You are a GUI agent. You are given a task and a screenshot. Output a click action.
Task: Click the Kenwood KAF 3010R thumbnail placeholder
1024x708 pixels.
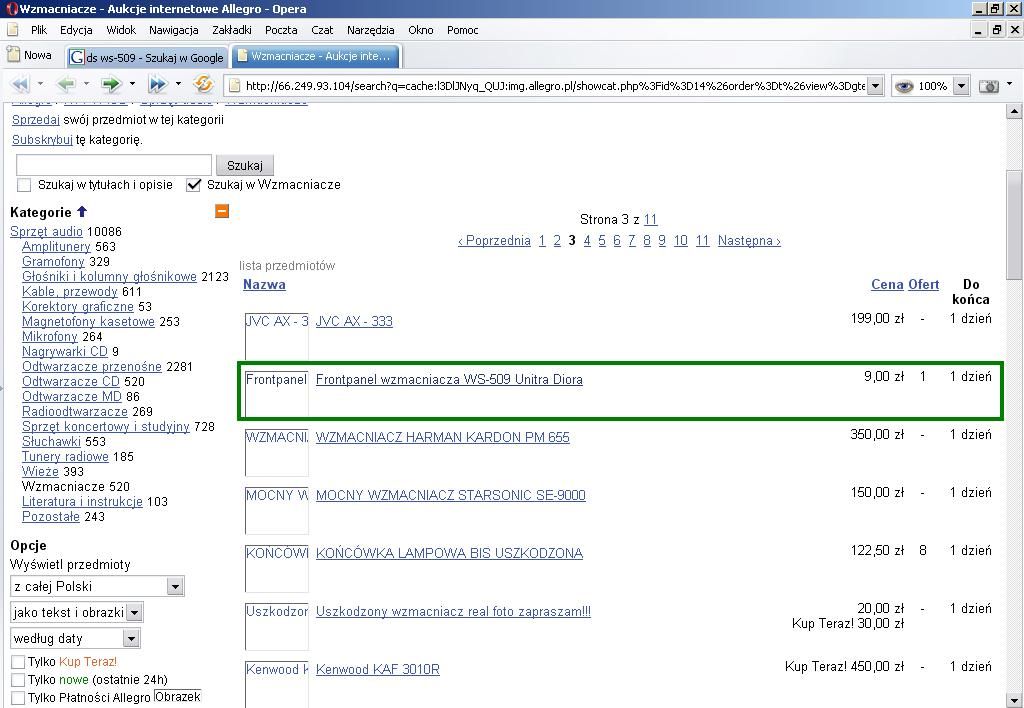point(277,684)
